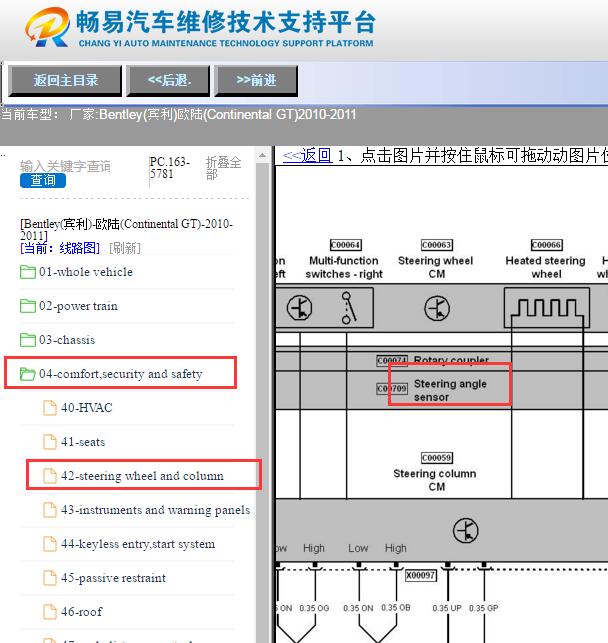Open 43-instruments and warning panels
This screenshot has height=643, width=608.
click(155, 510)
